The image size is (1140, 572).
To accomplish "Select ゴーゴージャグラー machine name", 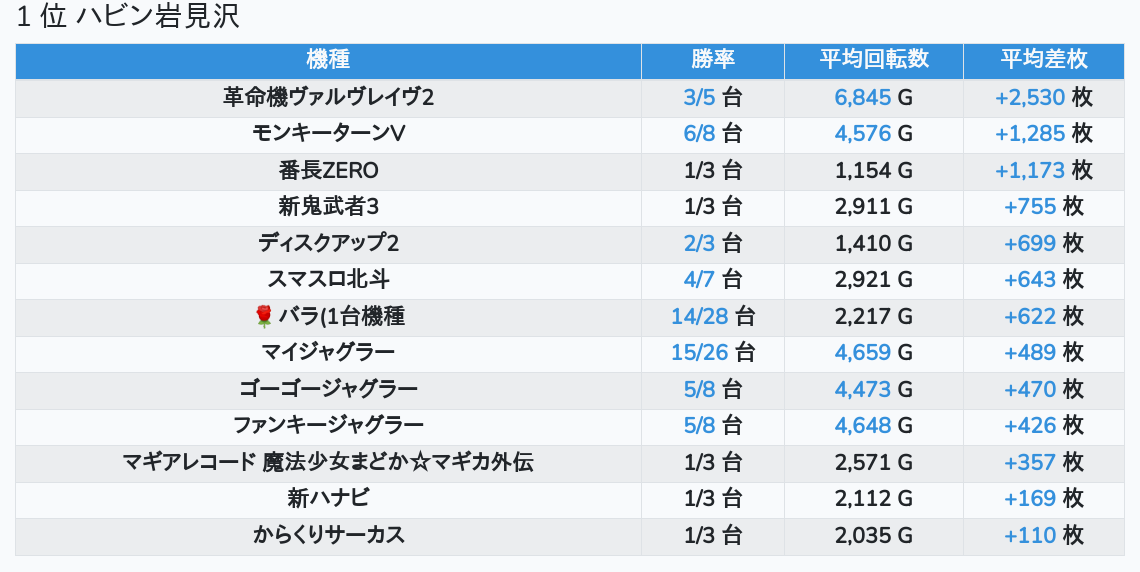I will [328, 389].
